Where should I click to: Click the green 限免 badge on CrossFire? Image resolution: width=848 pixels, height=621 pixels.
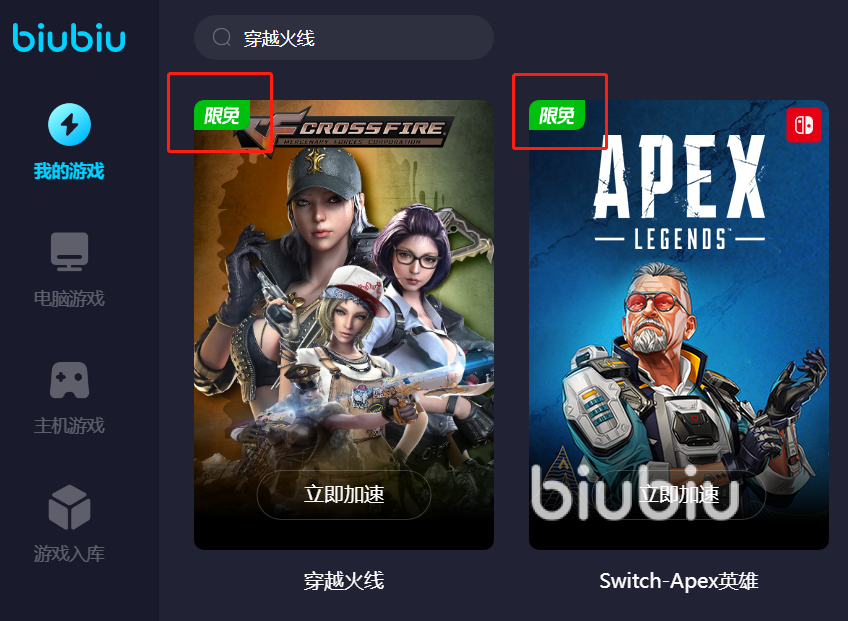click(222, 115)
